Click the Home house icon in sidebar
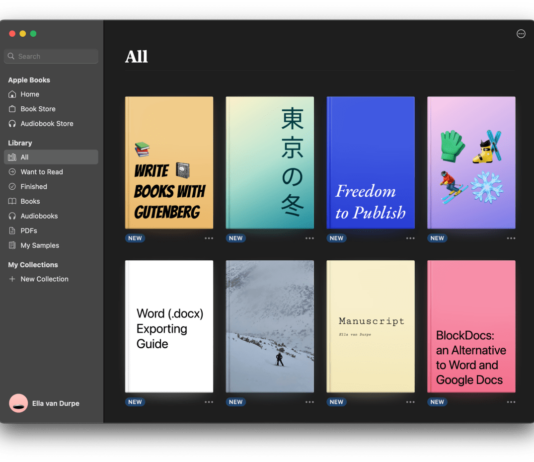Image resolution: width=534 pixels, height=462 pixels. [12, 94]
